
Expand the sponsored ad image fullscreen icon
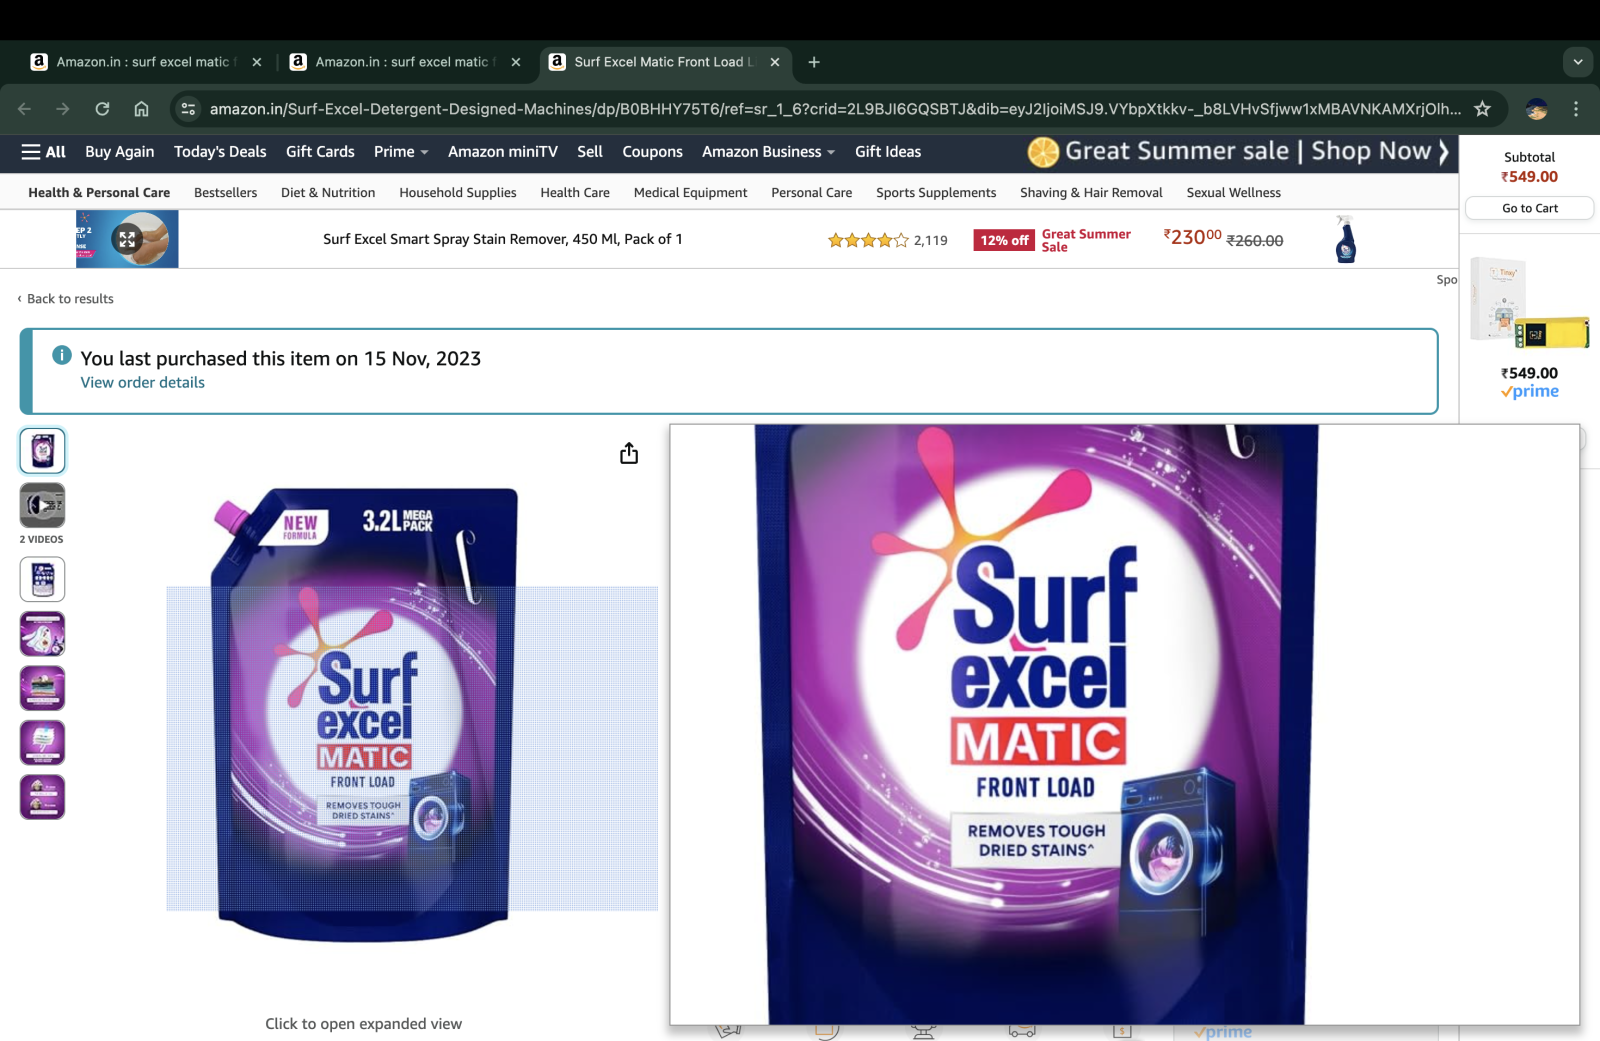127,239
